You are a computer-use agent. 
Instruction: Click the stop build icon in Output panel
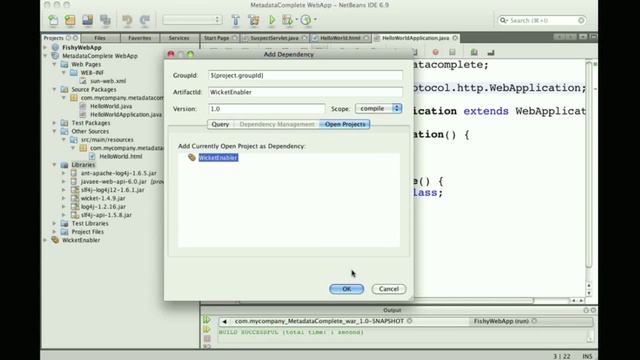[x=207, y=339]
